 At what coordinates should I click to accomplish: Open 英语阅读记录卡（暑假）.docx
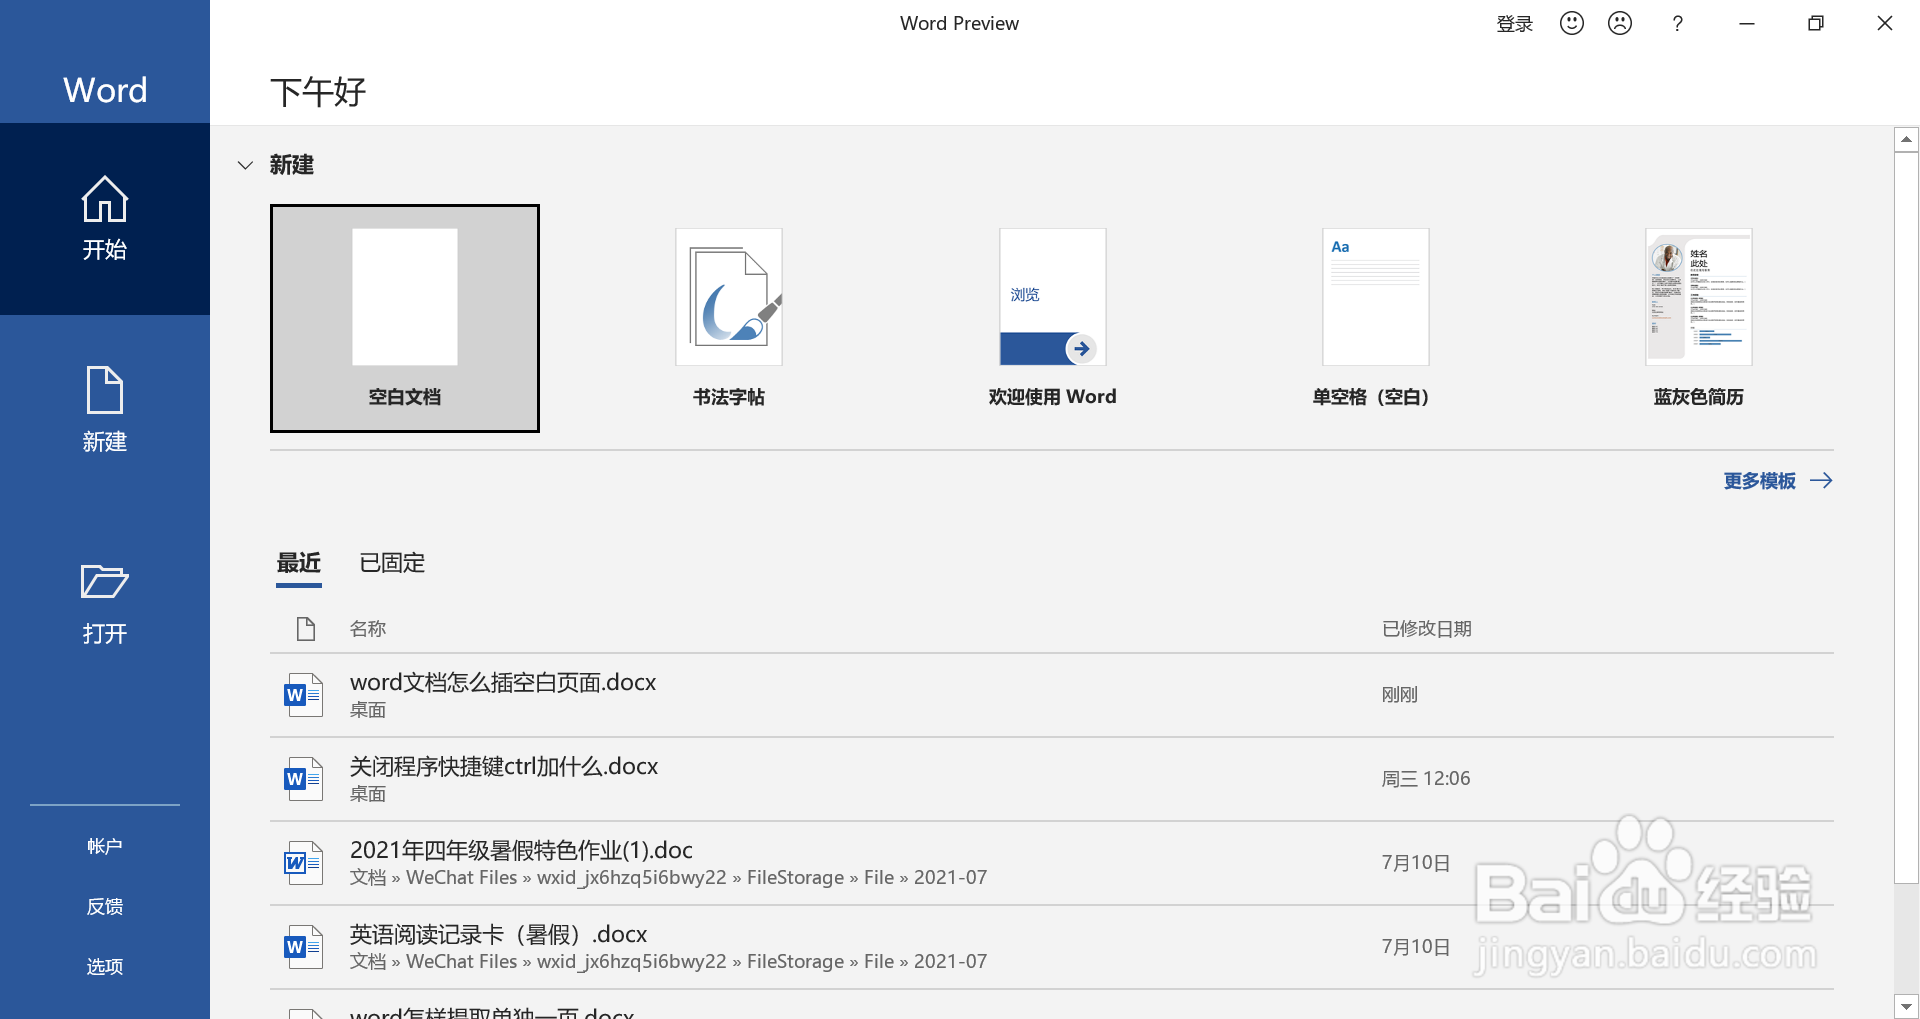click(x=1052, y=947)
